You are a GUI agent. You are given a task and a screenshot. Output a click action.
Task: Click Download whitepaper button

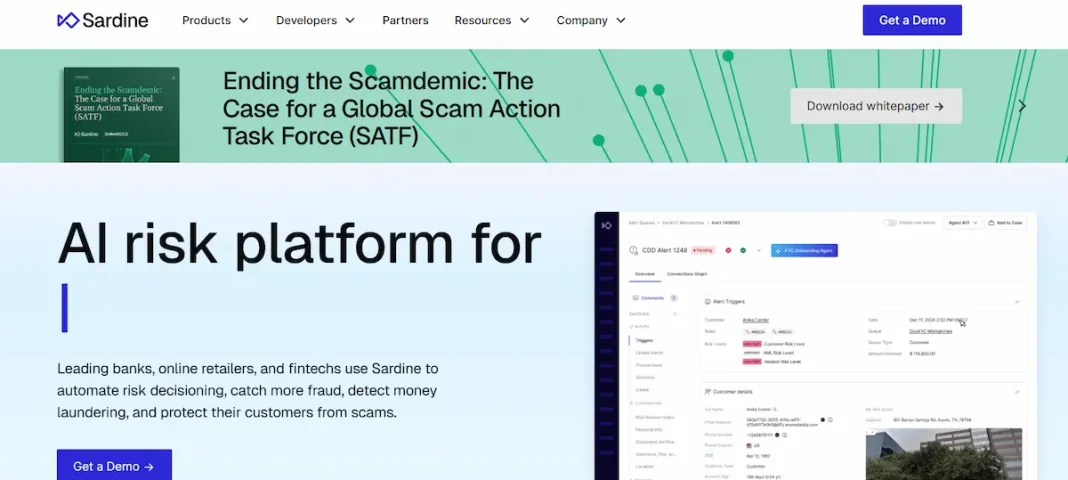876,106
